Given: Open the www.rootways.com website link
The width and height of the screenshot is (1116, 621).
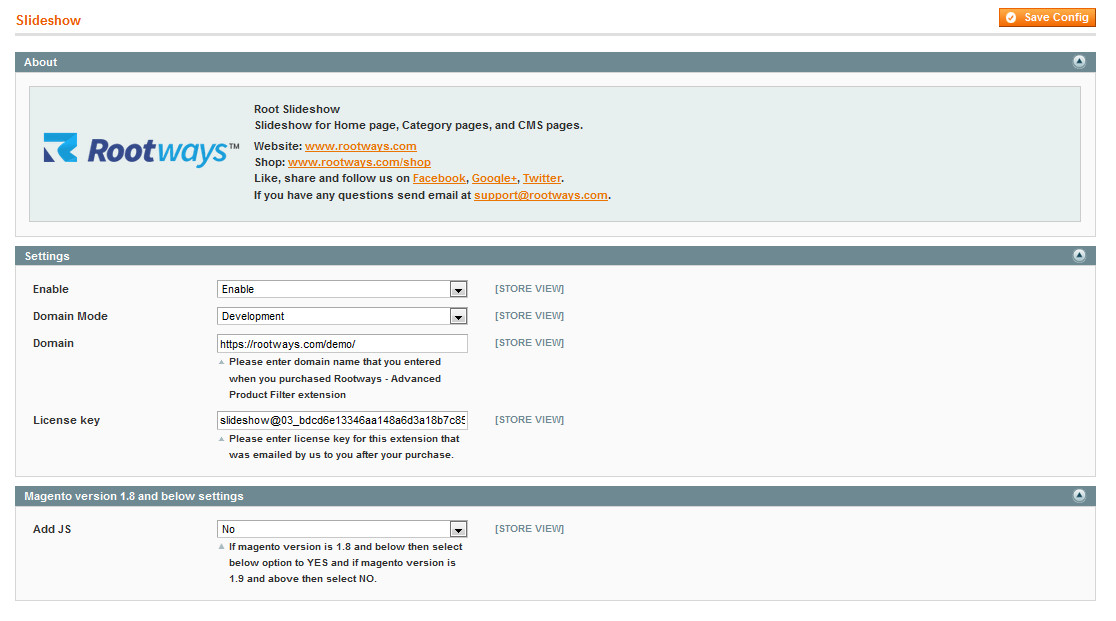Looking at the screenshot, I should (361, 145).
